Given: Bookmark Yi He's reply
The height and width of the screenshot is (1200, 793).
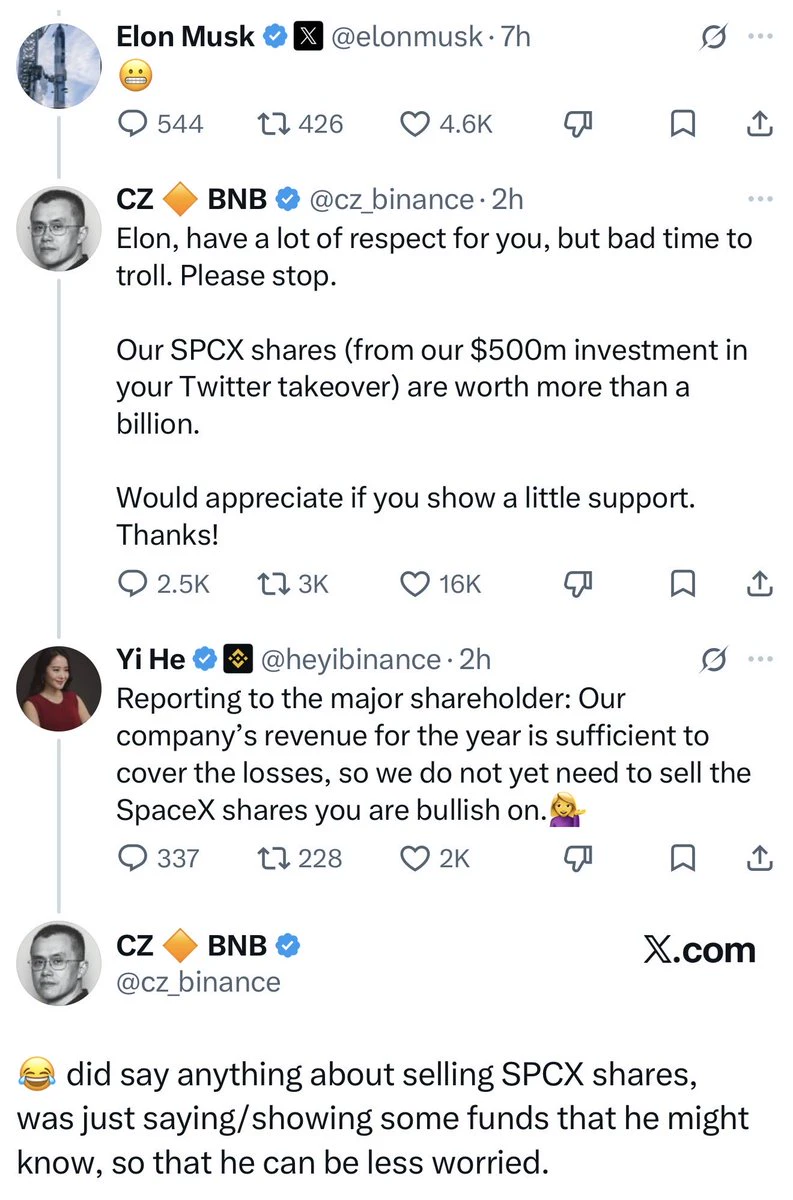Looking at the screenshot, I should point(682,857).
